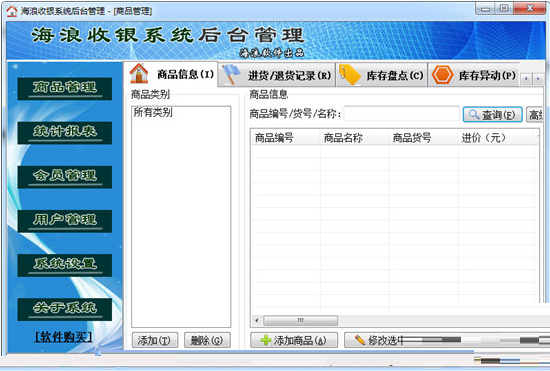Select 所有类别 in category list
This screenshot has height=371, width=550.
coord(153,112)
